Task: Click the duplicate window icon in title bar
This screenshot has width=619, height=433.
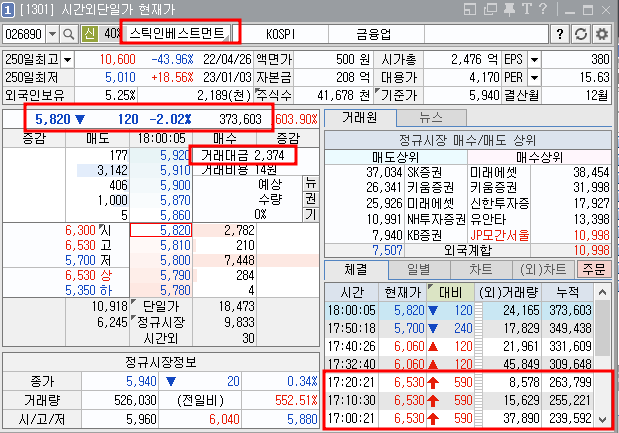Action: point(490,9)
